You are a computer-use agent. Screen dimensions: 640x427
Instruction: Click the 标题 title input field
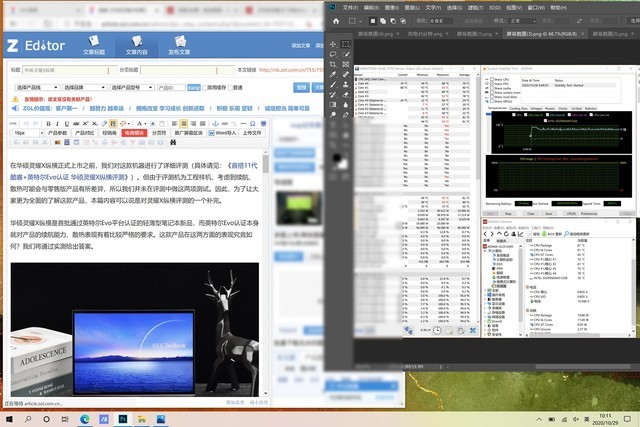tap(70, 70)
